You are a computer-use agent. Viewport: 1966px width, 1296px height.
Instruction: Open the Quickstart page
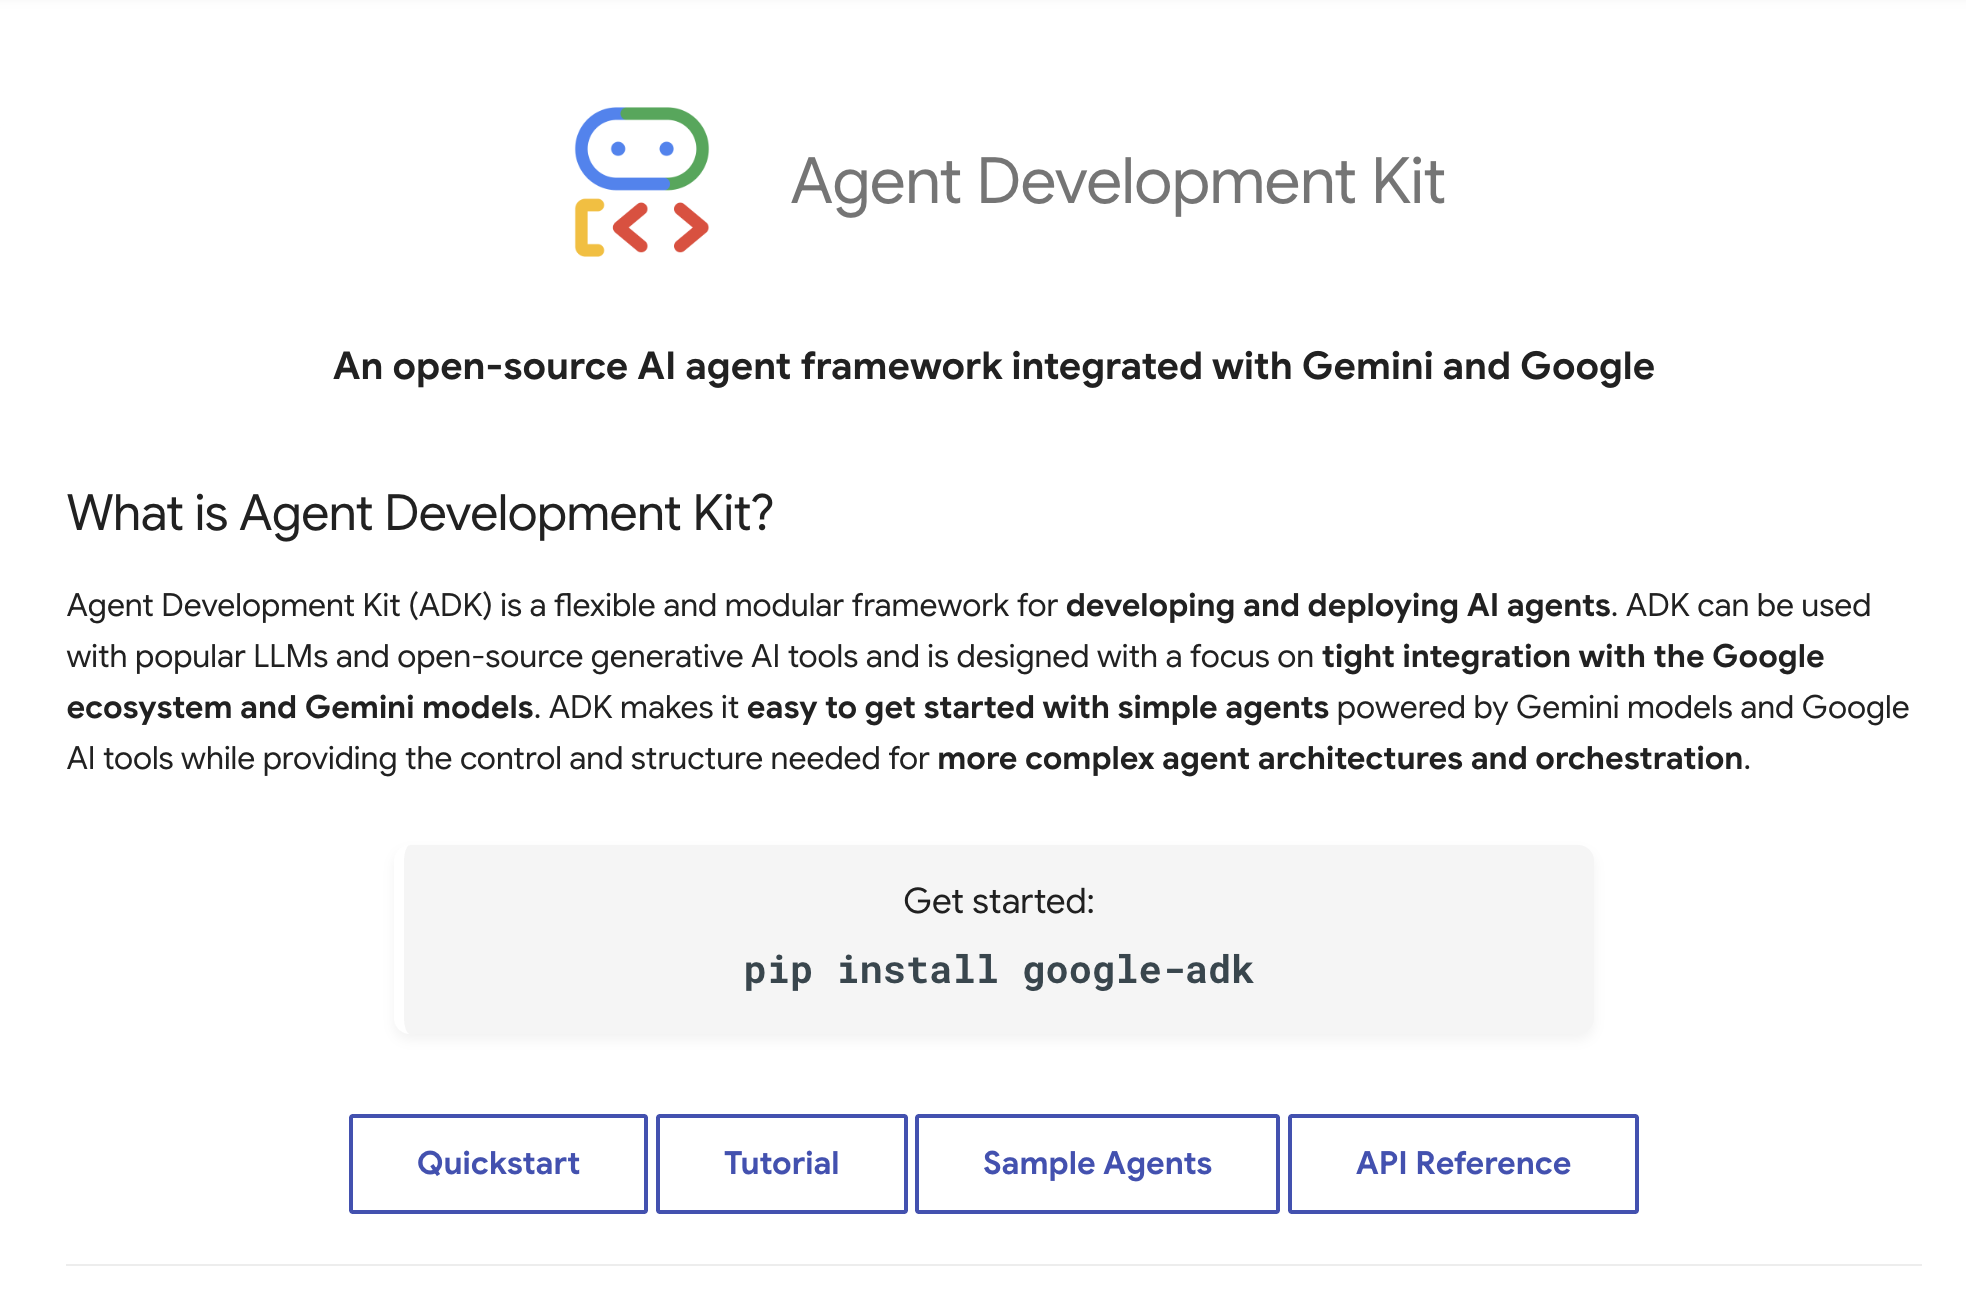(x=497, y=1163)
